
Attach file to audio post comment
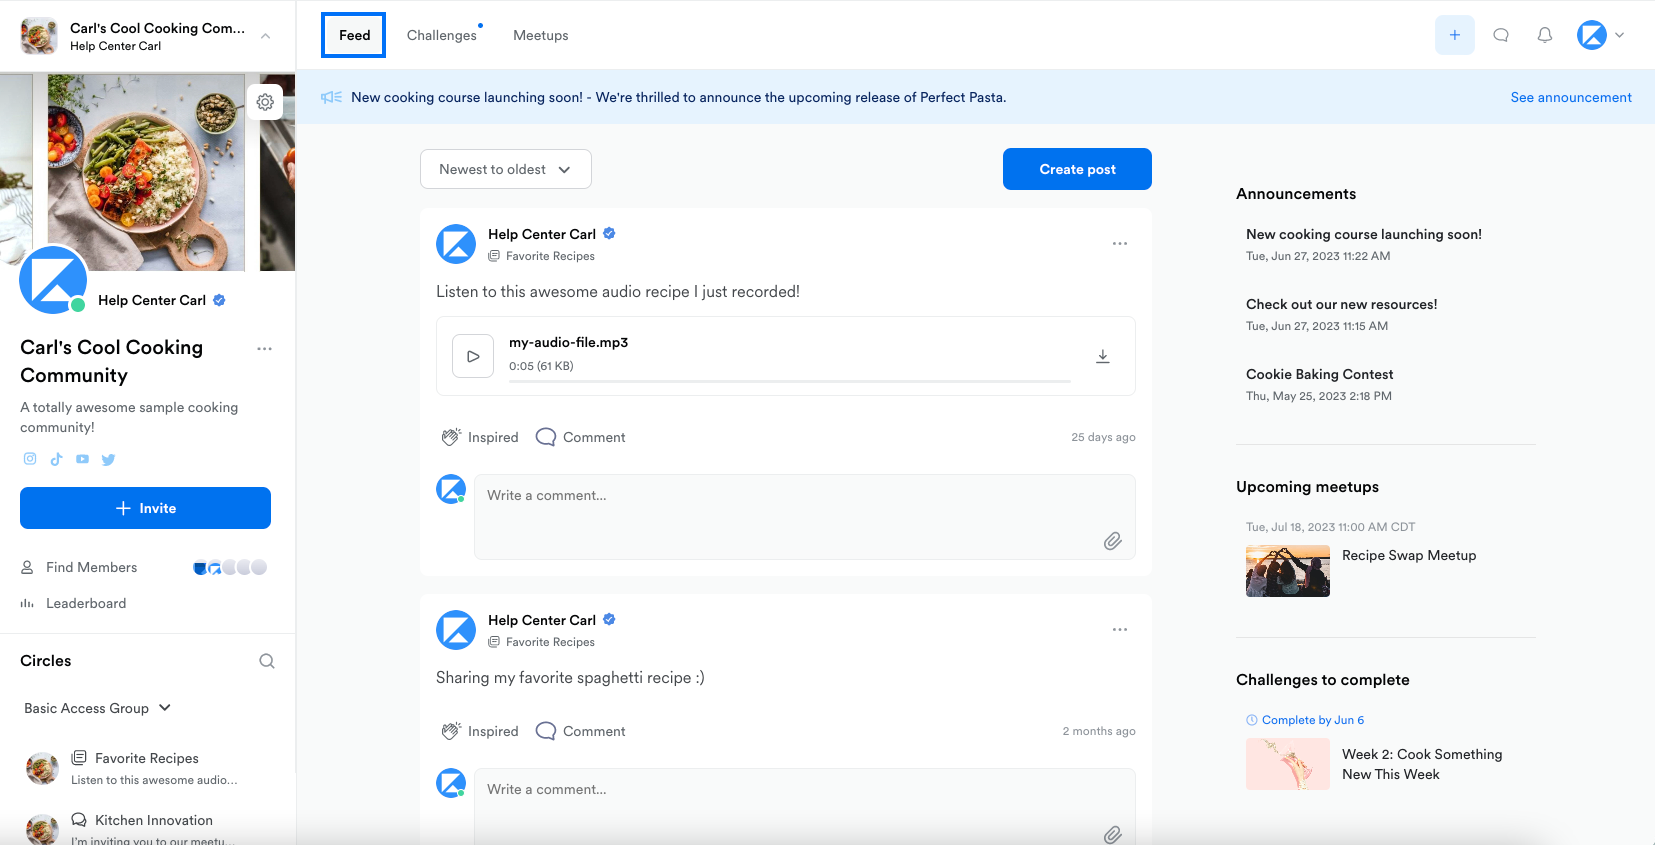tap(1112, 541)
